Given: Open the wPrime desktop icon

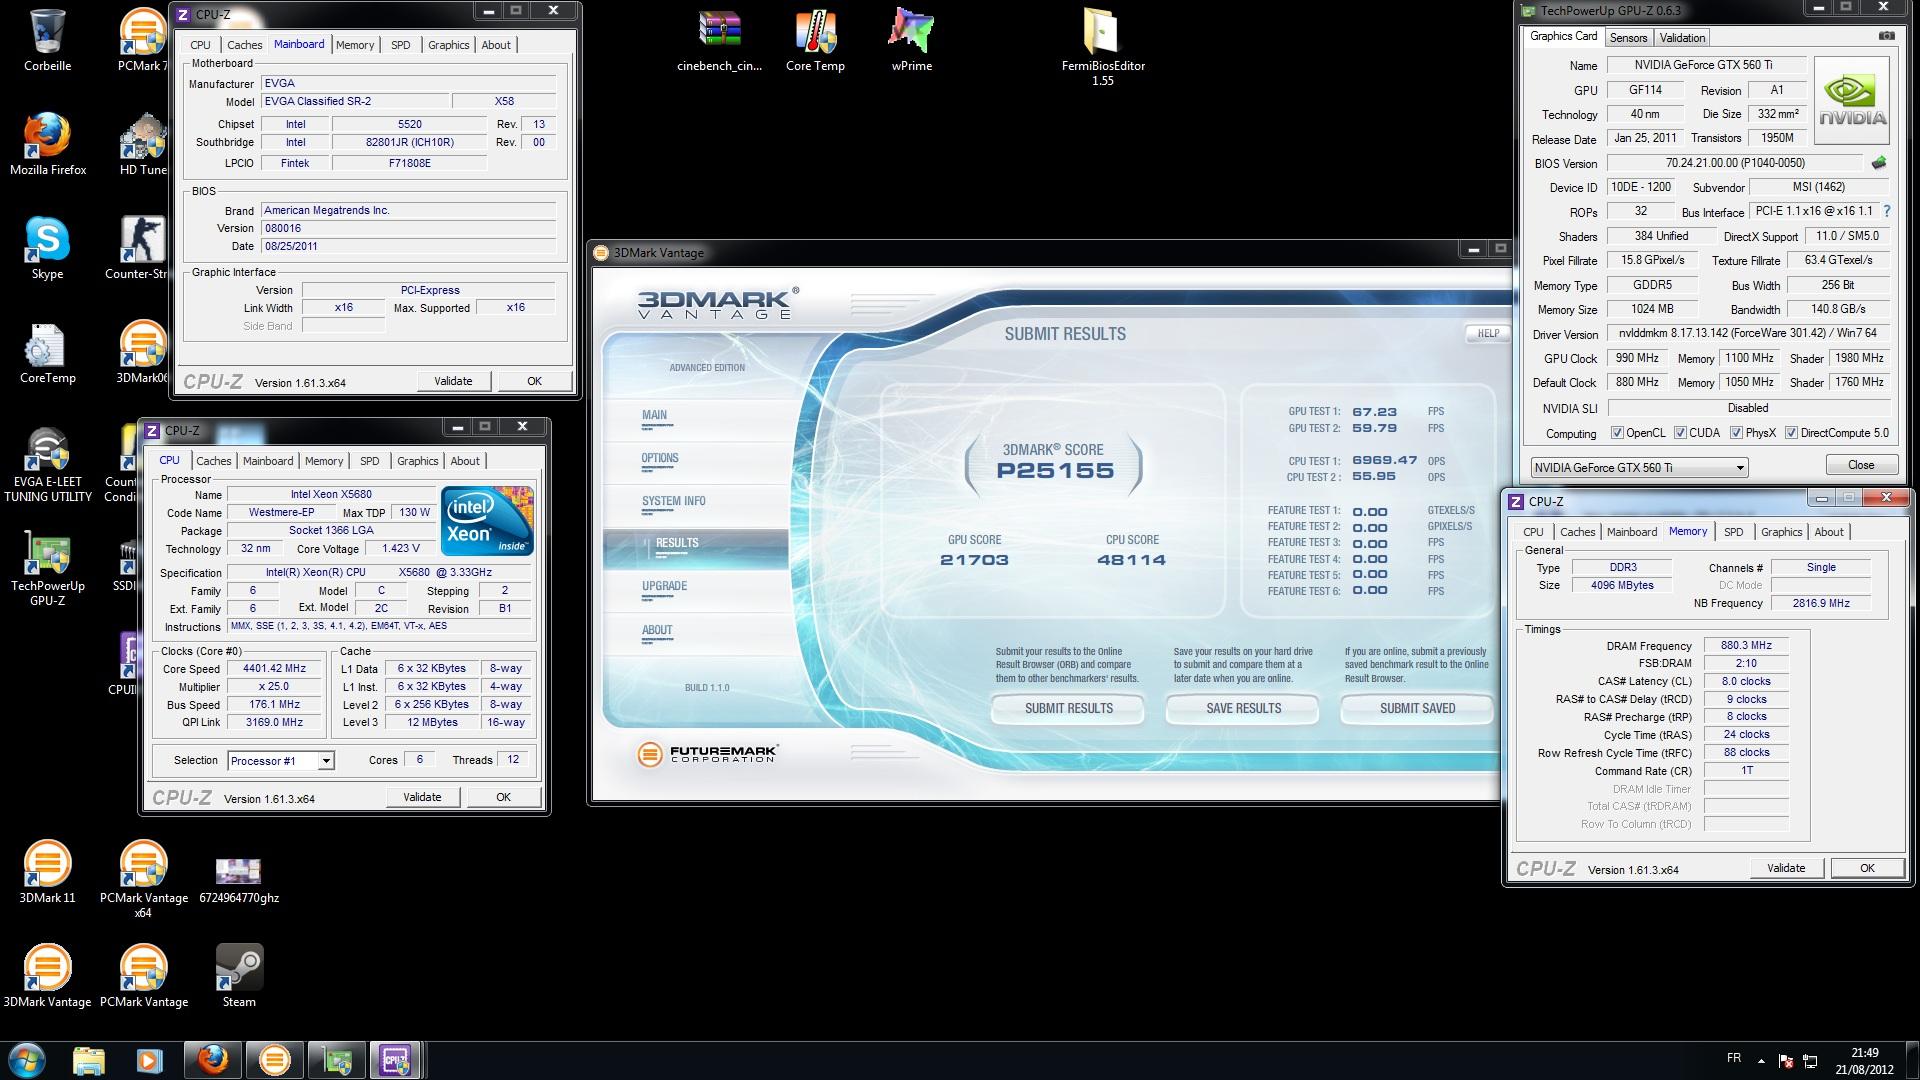Looking at the screenshot, I should coord(911,40).
